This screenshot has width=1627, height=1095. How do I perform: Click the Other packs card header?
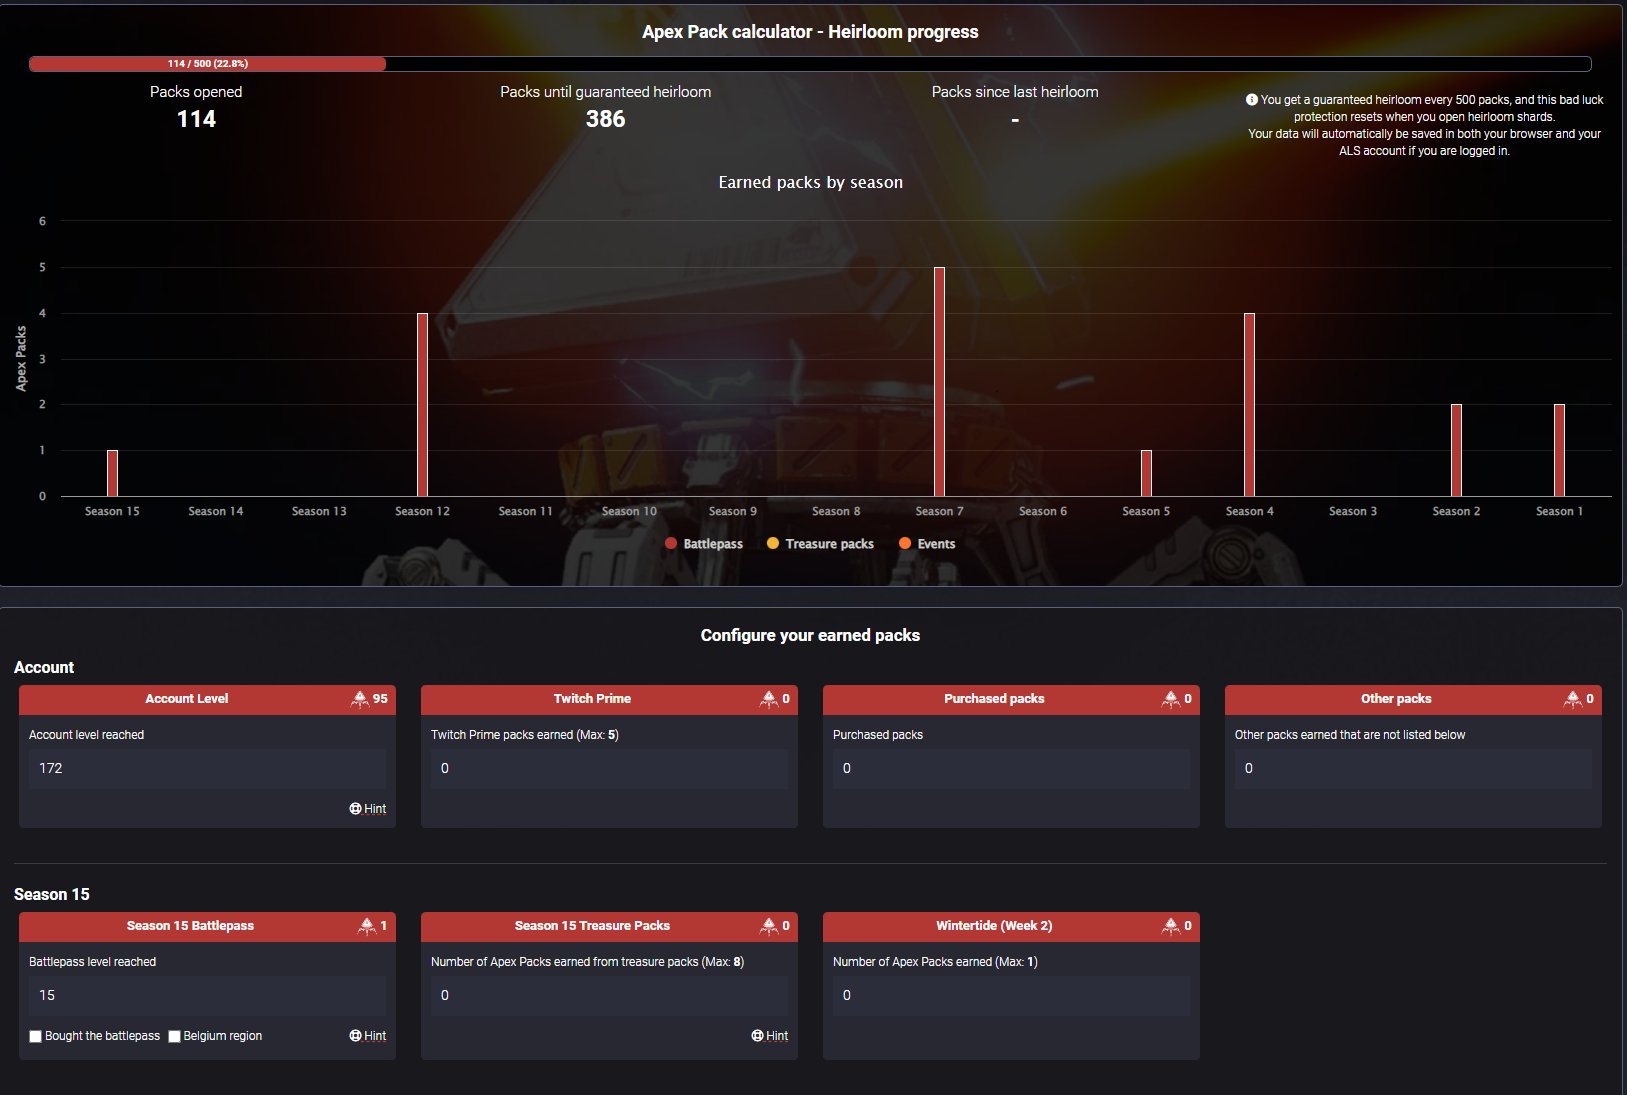pyautogui.click(x=1413, y=699)
